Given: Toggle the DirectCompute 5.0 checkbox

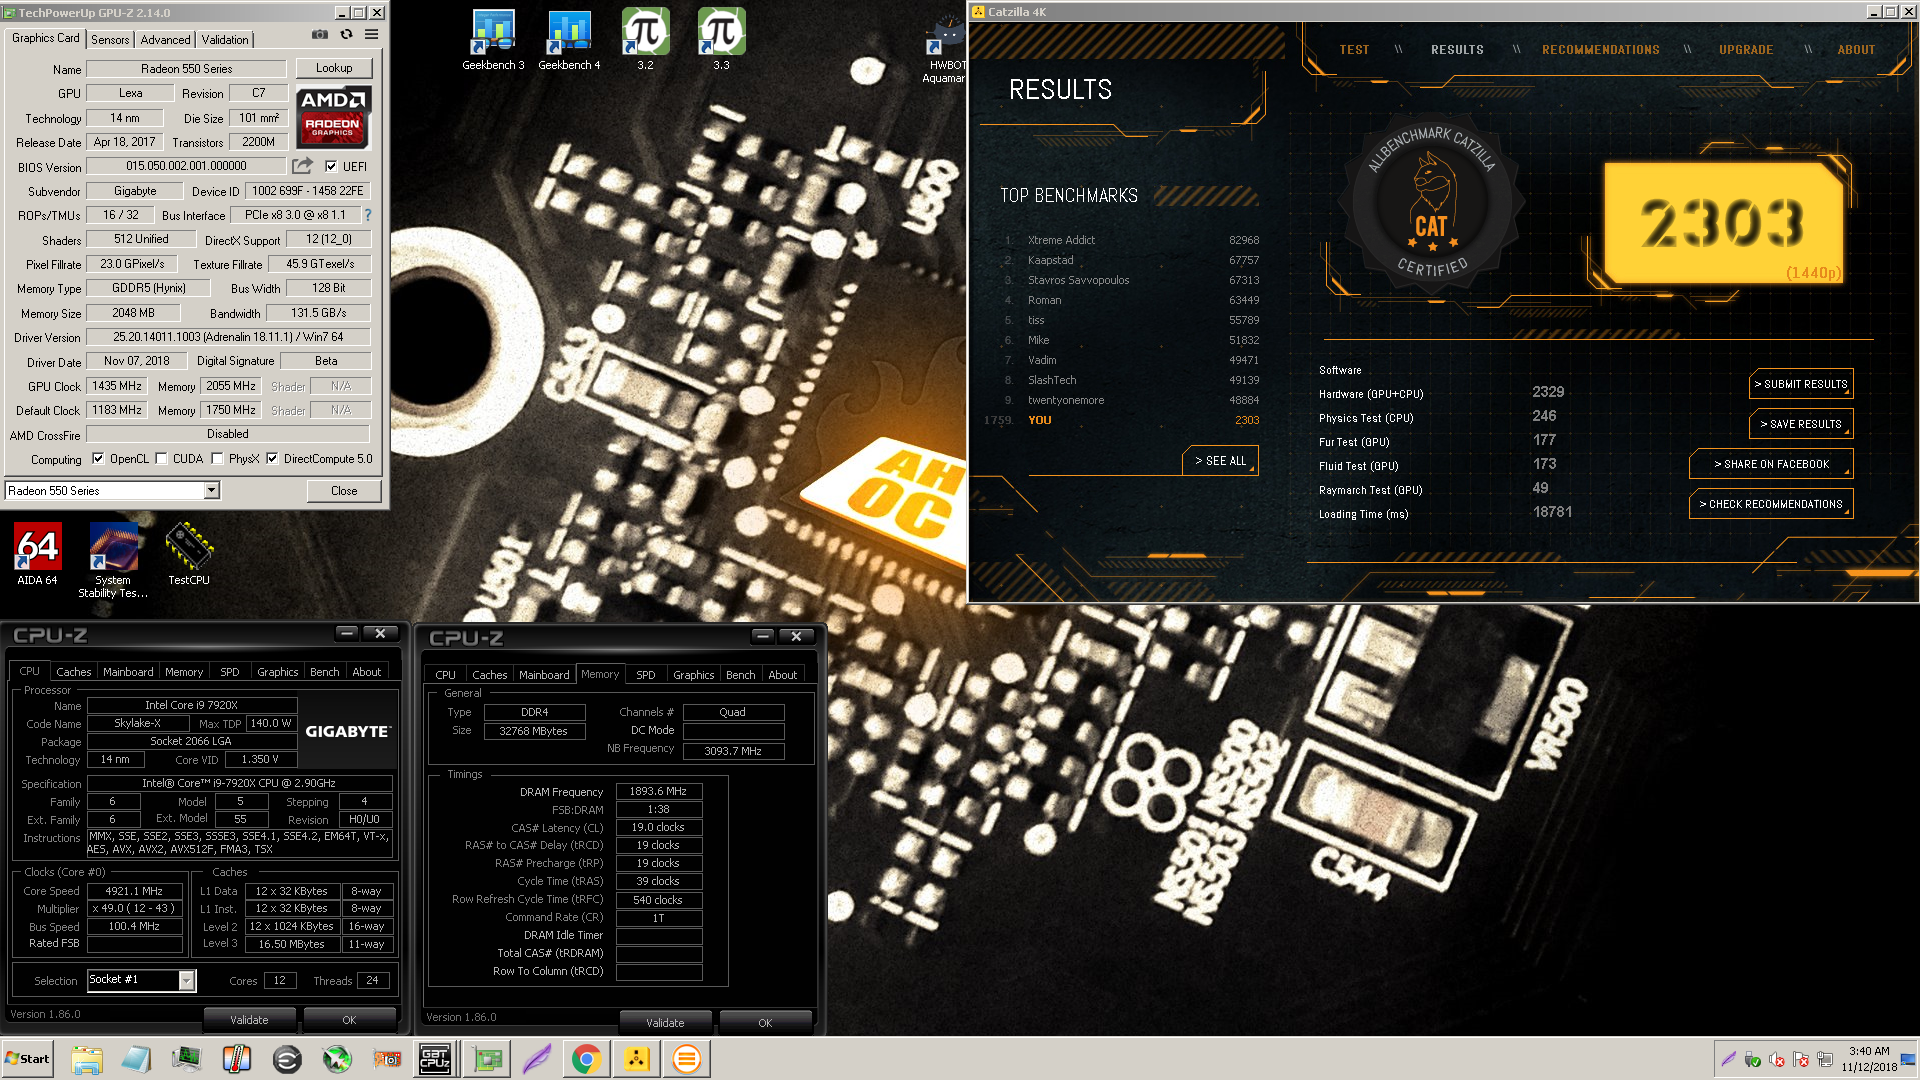Looking at the screenshot, I should pyautogui.click(x=272, y=459).
